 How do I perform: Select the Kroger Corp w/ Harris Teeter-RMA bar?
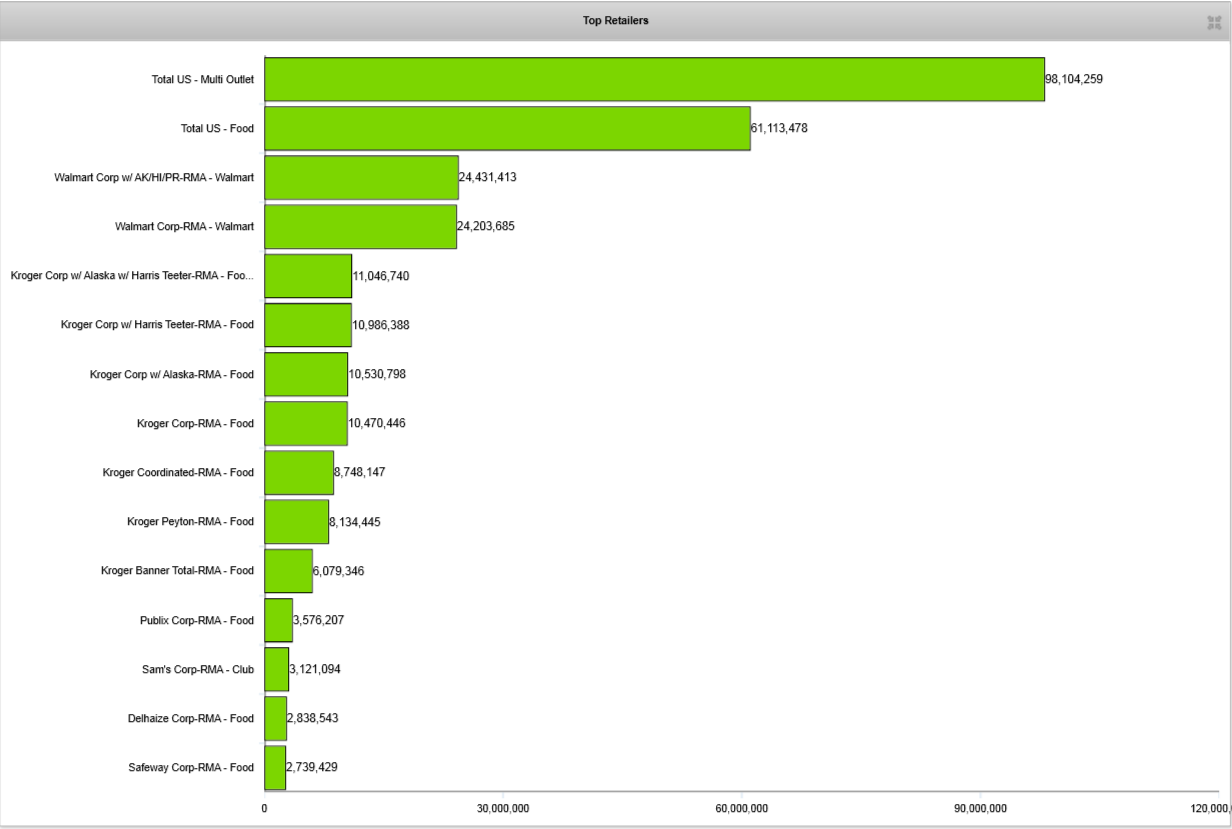[x=308, y=325]
